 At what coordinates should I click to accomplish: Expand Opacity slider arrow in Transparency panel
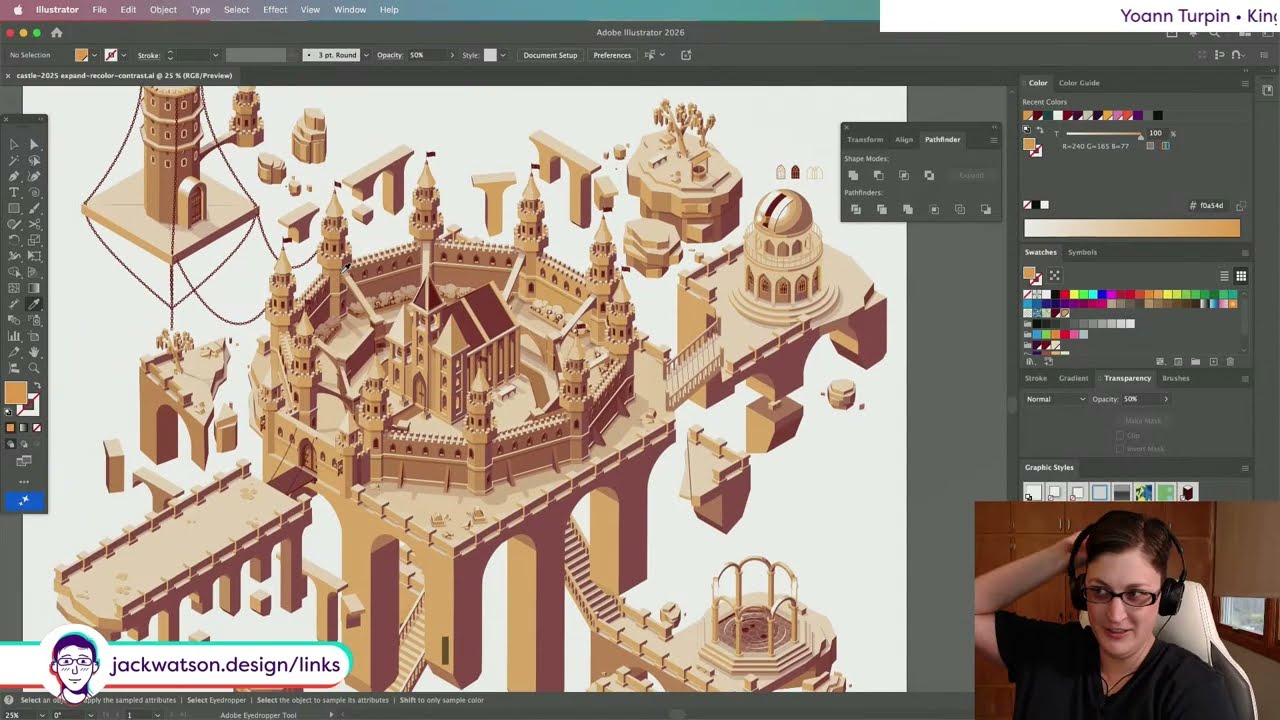point(1165,399)
